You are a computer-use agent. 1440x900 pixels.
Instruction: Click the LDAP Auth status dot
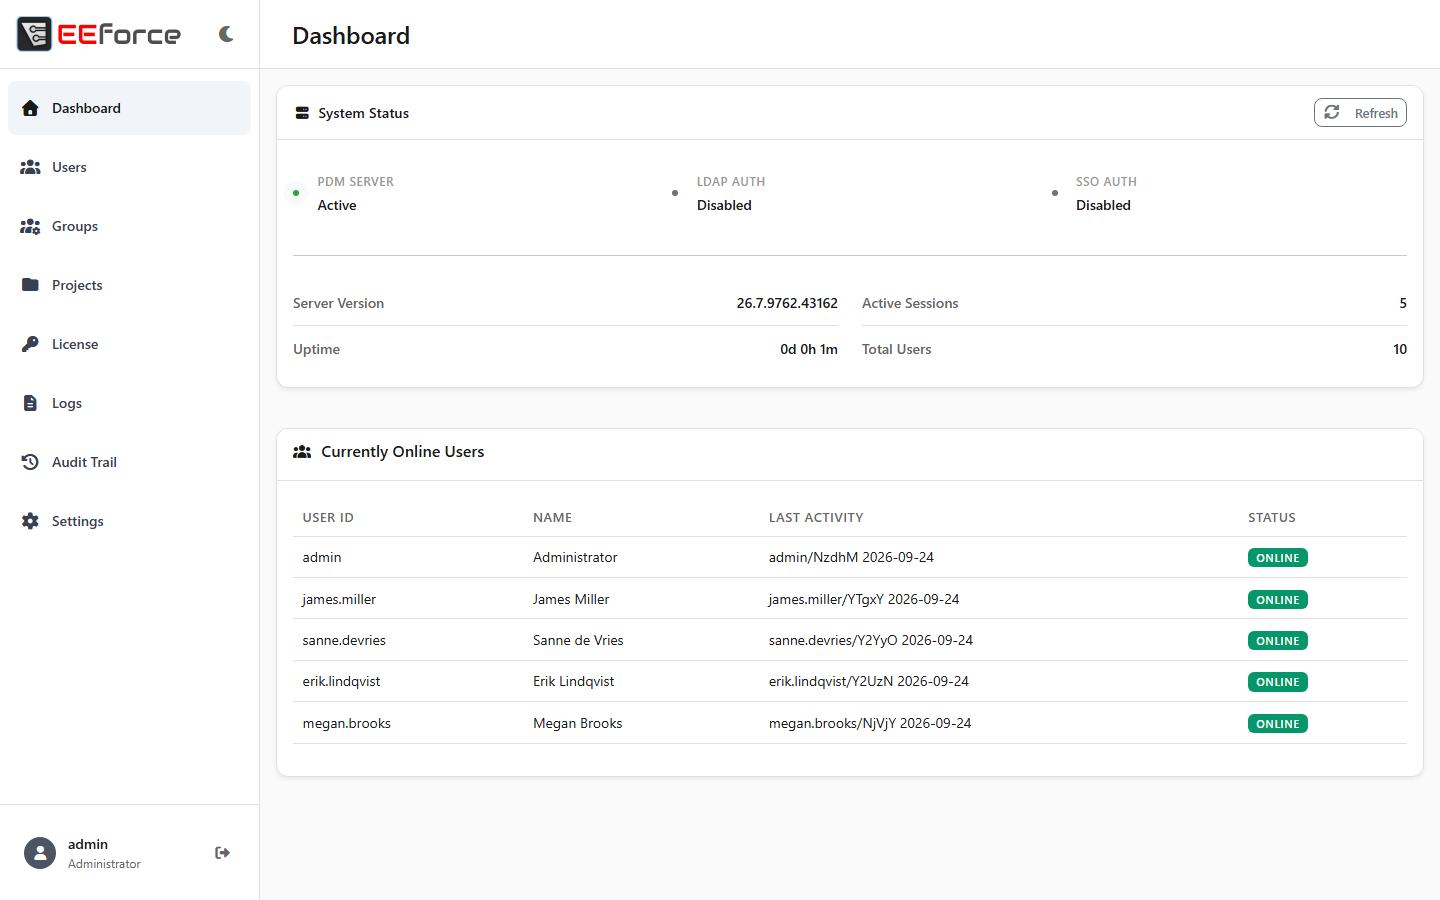pyautogui.click(x=675, y=193)
